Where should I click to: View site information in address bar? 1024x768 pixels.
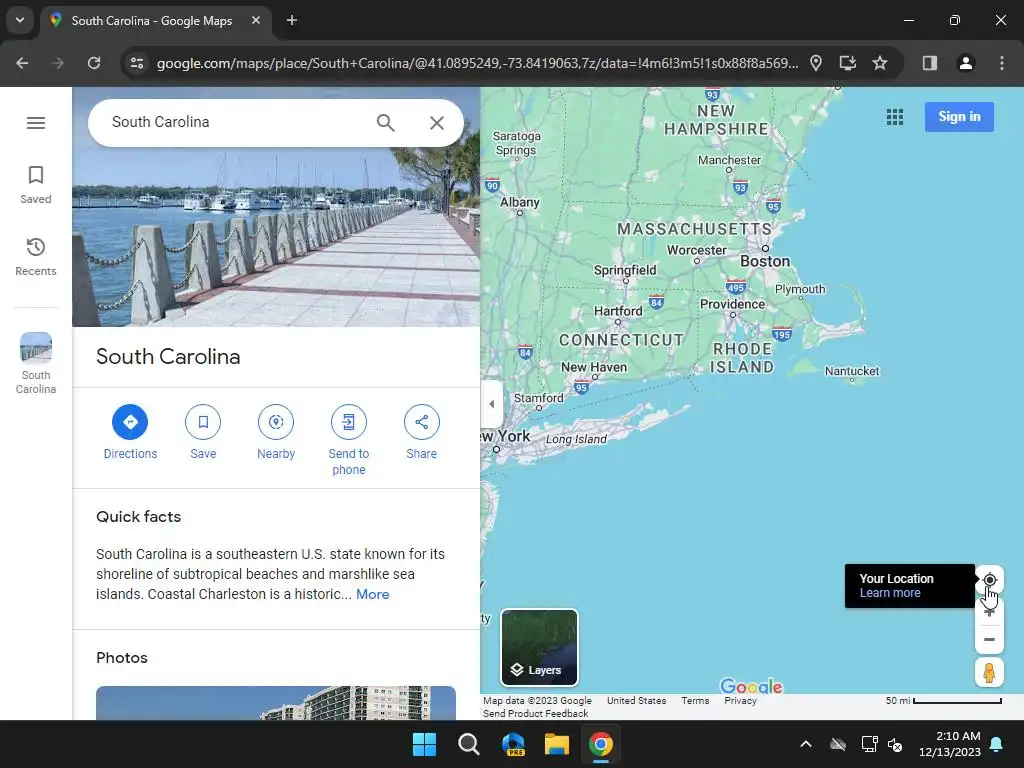137,63
